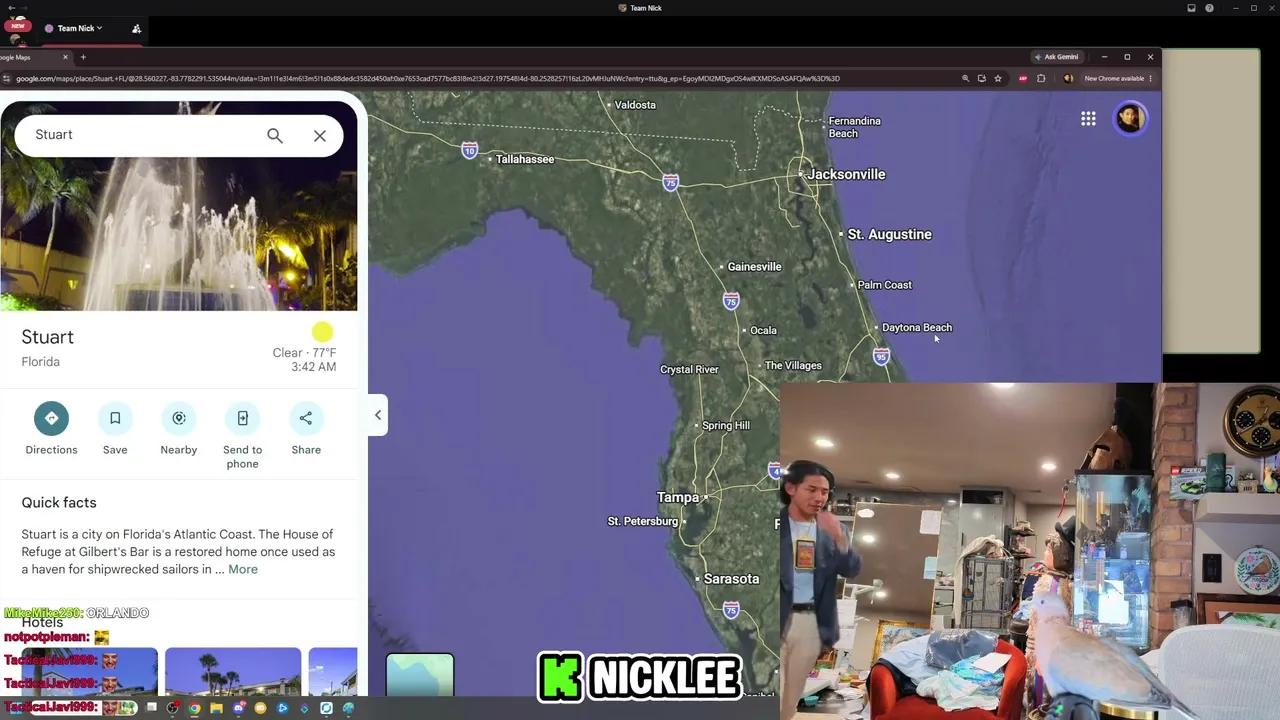Viewport: 1280px width, 720px height.
Task: Click the Chrome zoom magnifier icon
Action: 965,78
